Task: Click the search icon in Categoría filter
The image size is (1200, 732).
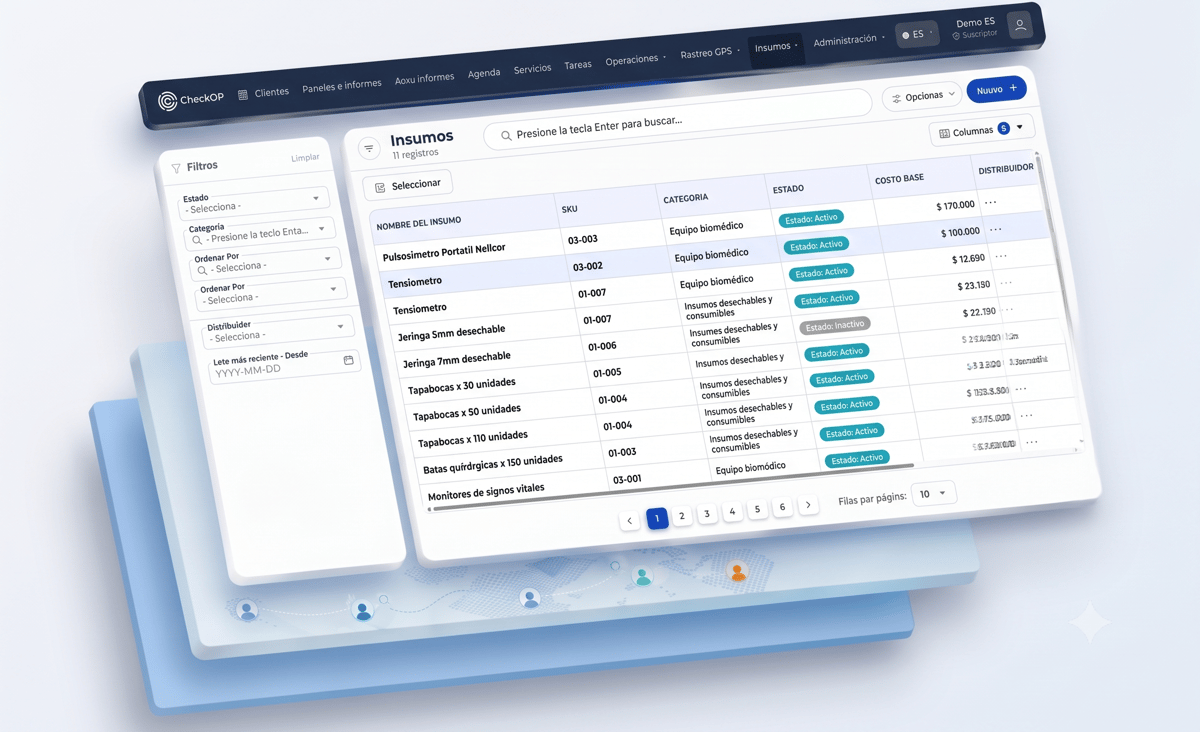Action: click(197, 240)
